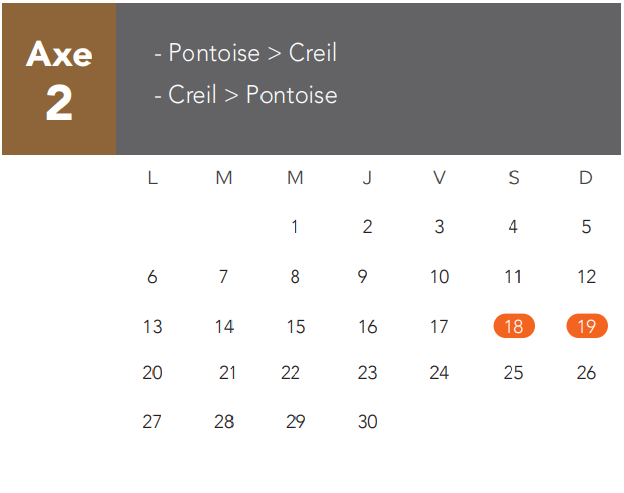The height and width of the screenshot is (493, 624).
Task: Select the orange highlighted date 19
Action: (587, 326)
